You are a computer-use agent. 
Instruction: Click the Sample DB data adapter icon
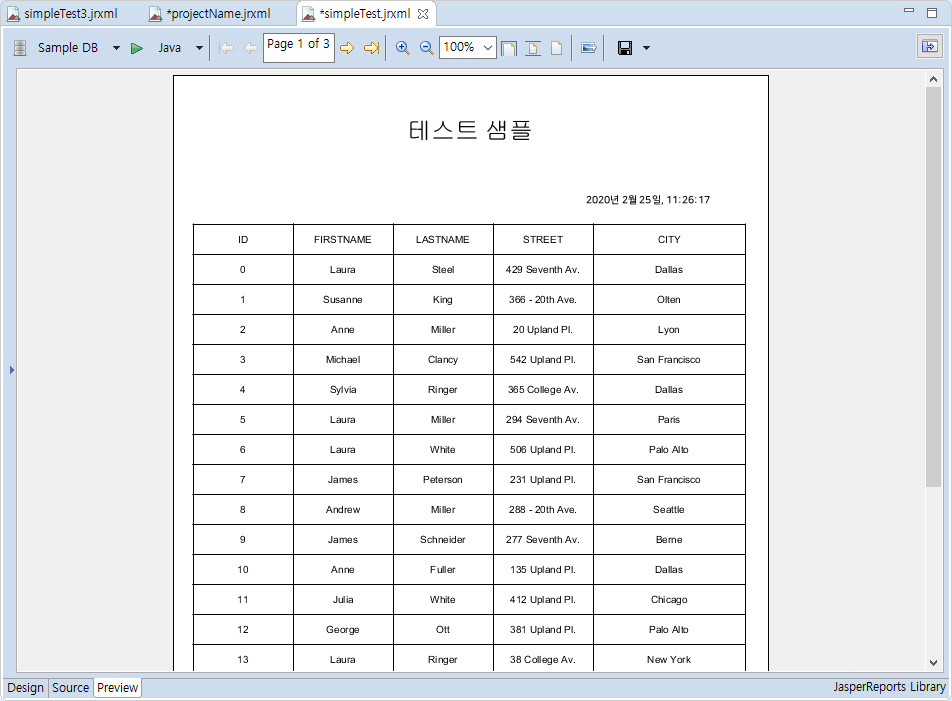[20, 48]
